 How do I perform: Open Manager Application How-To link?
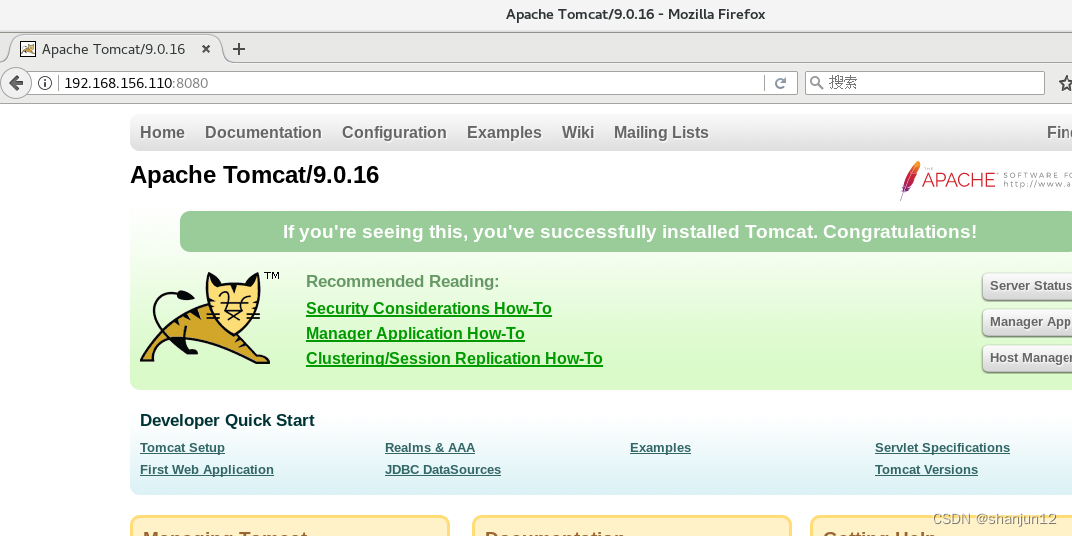pyautogui.click(x=415, y=334)
